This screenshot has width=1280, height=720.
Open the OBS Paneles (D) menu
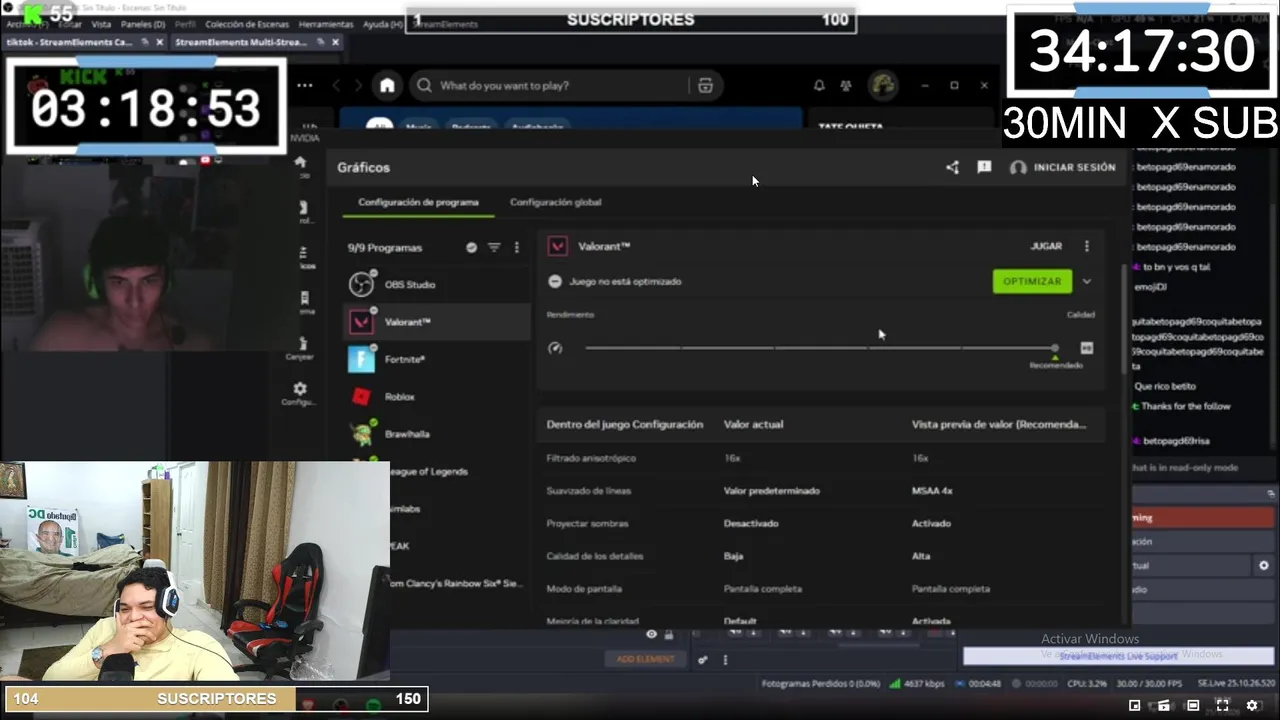(143, 24)
